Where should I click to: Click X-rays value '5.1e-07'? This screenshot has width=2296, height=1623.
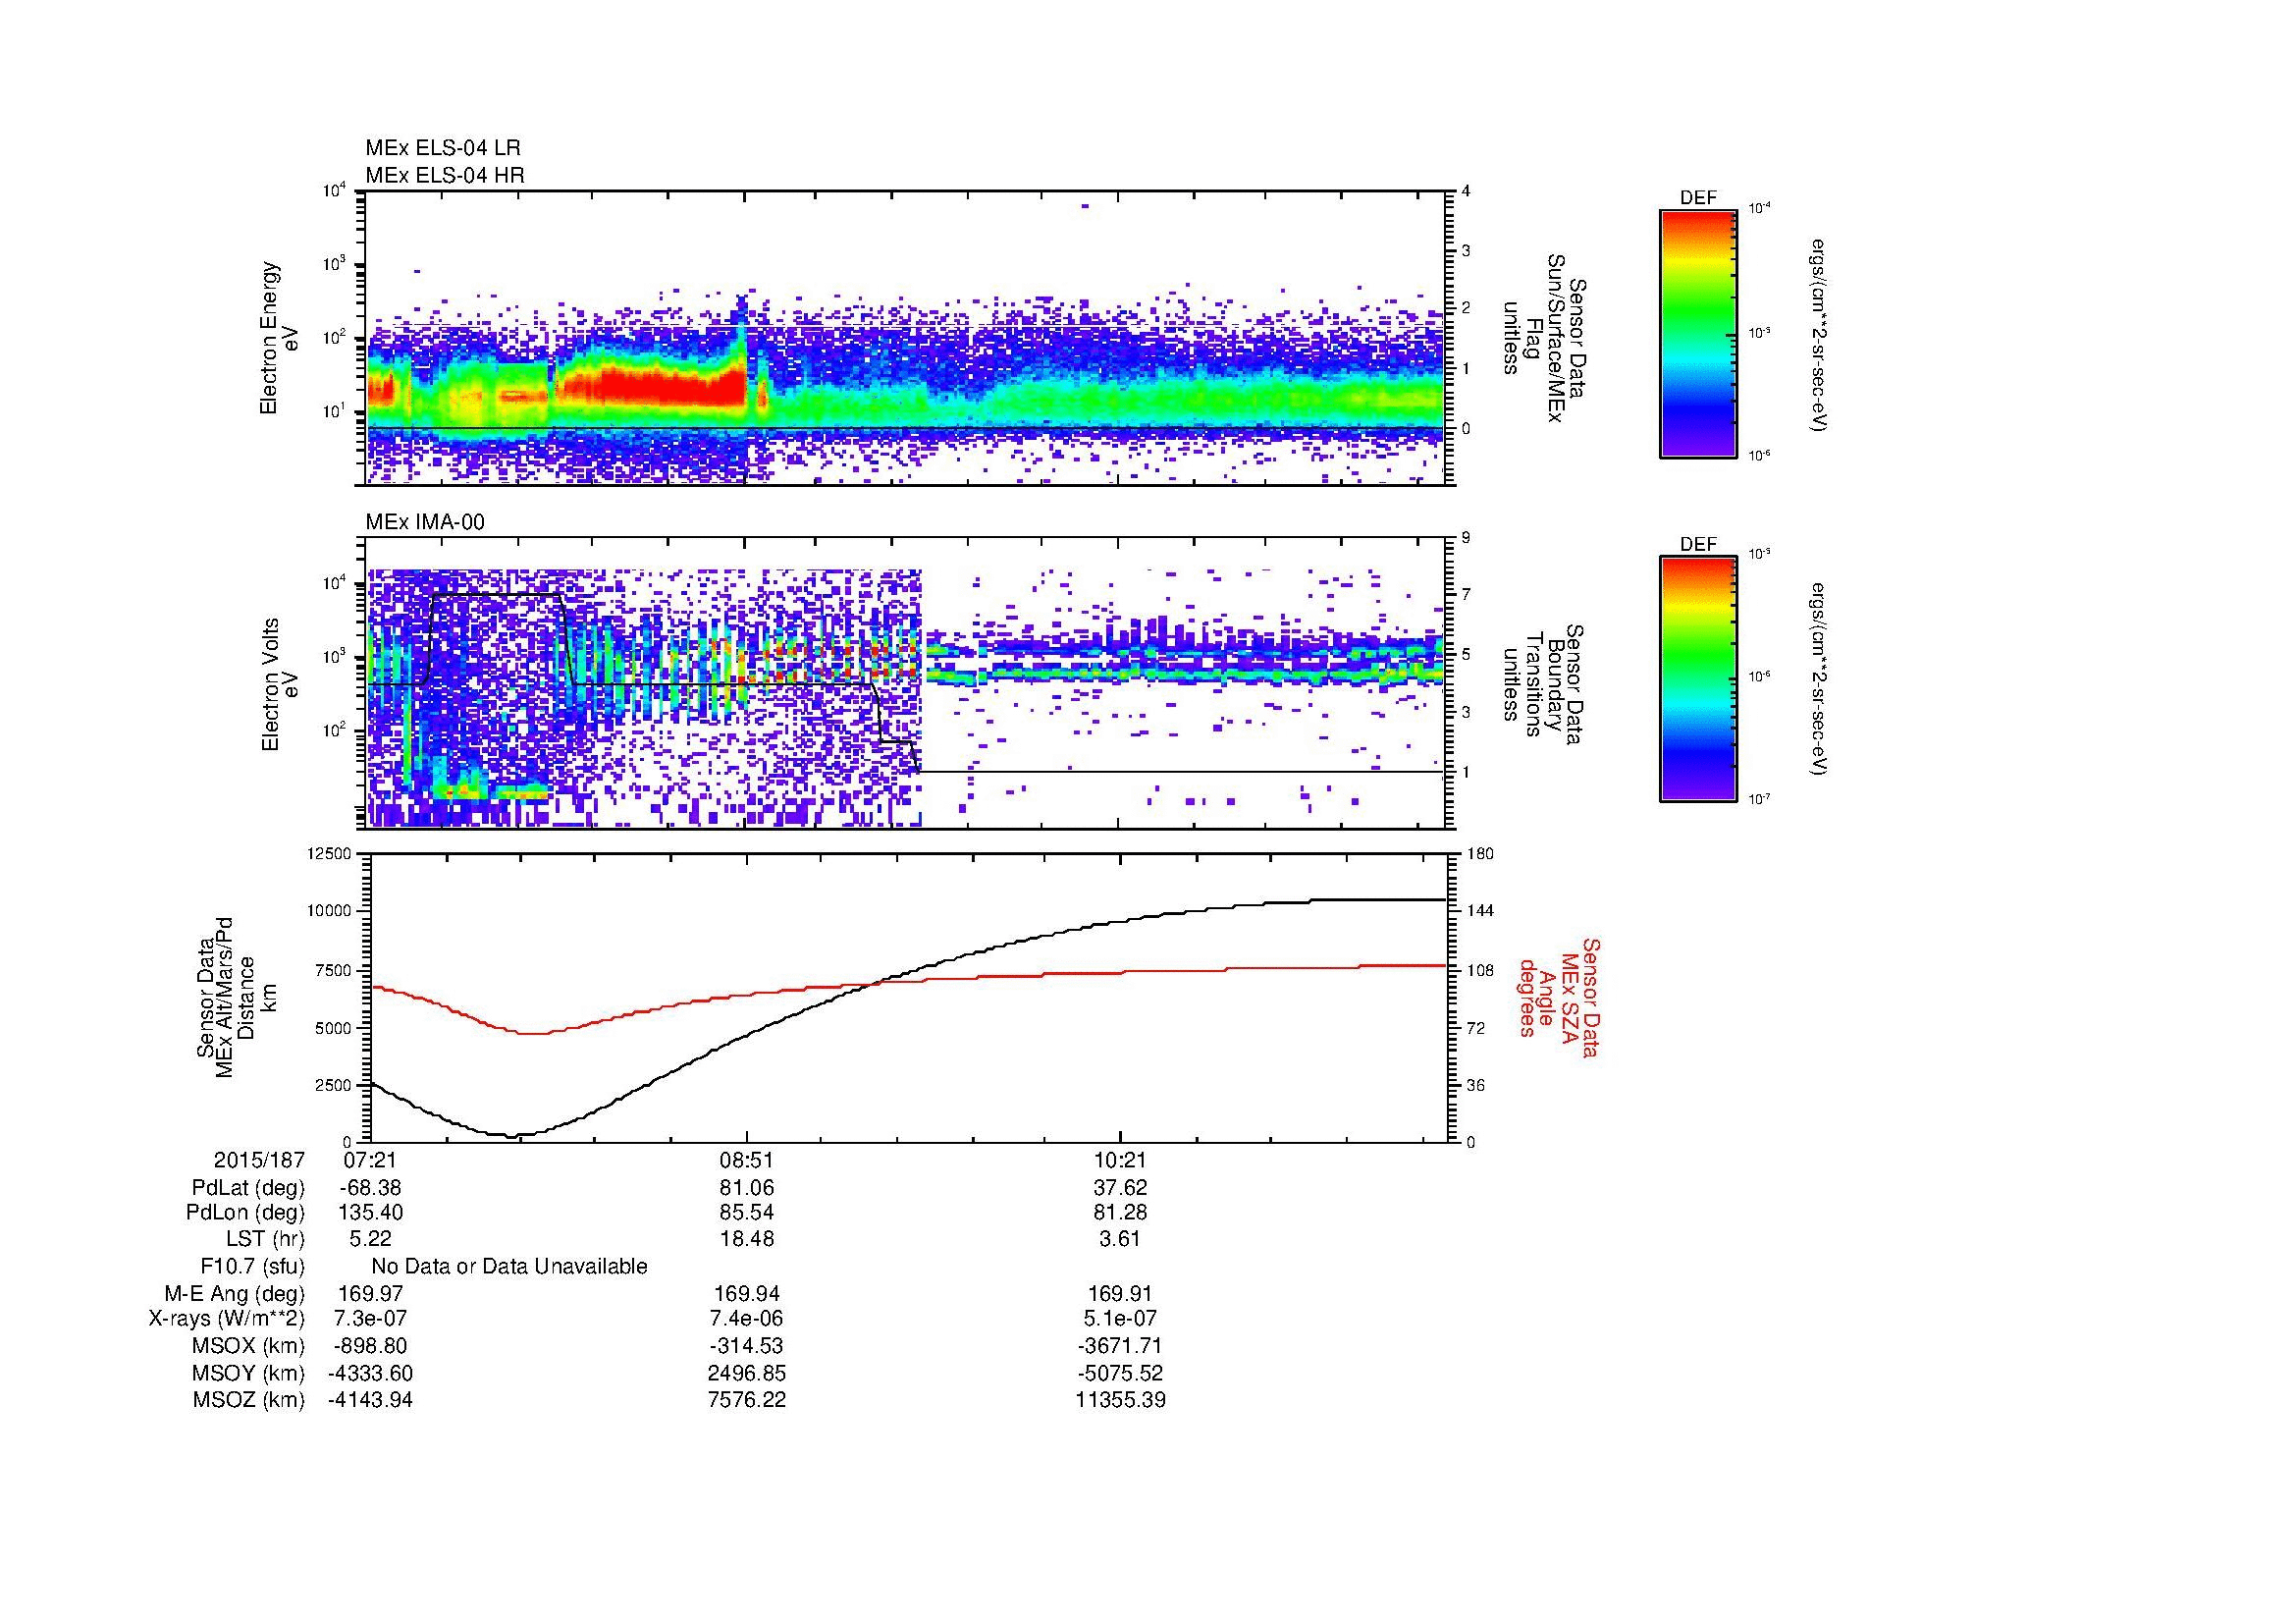coord(1121,1319)
